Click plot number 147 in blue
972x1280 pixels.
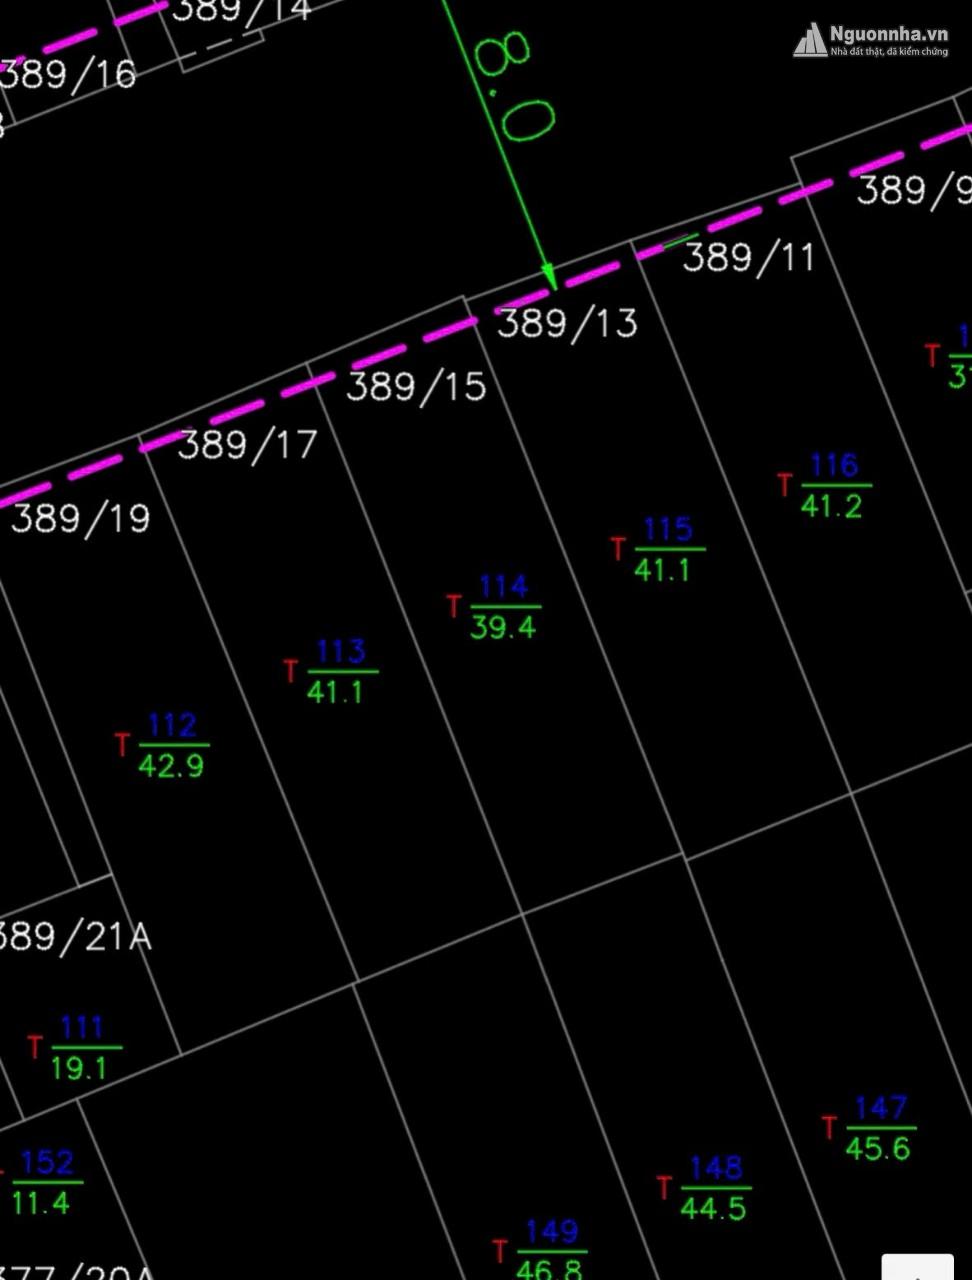coord(881,1108)
